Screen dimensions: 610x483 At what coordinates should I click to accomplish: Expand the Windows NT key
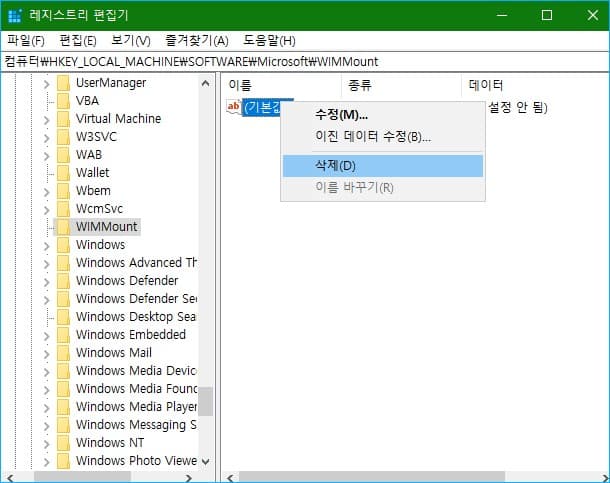[47, 443]
